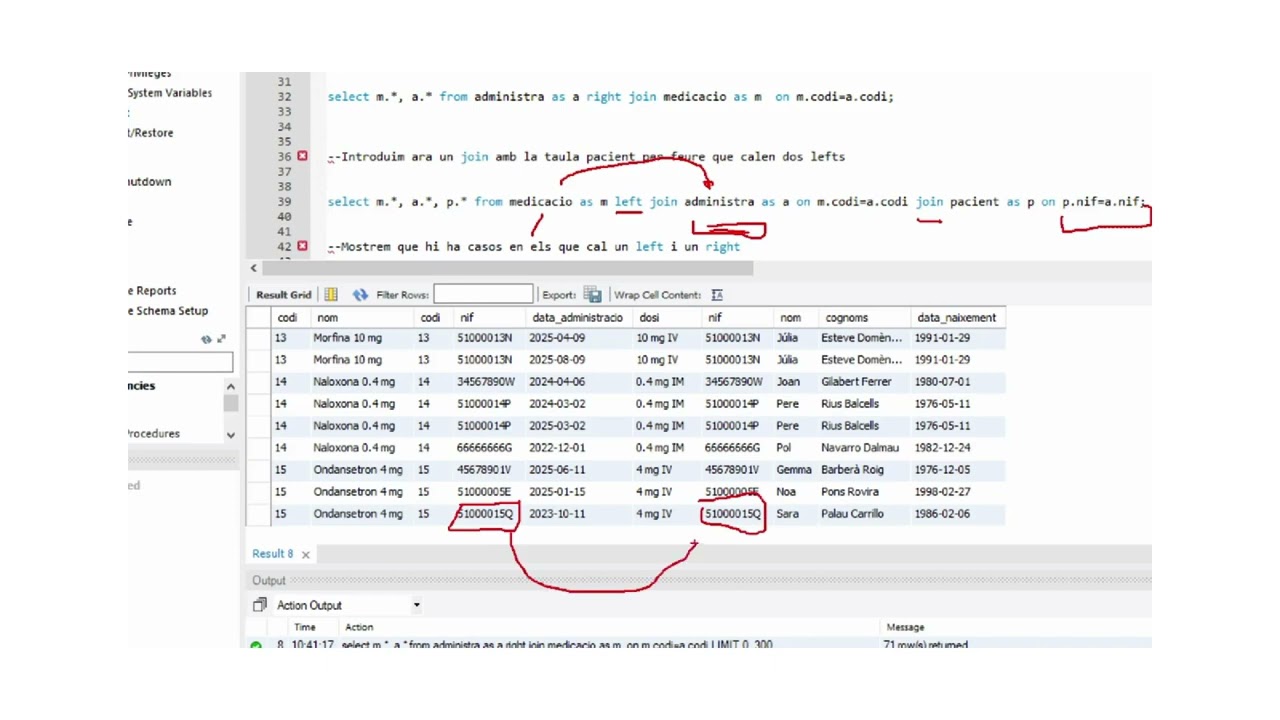The width and height of the screenshot is (1280, 720).
Task: Click up arrow of sidebar scrollbar
Action: pos(231,386)
